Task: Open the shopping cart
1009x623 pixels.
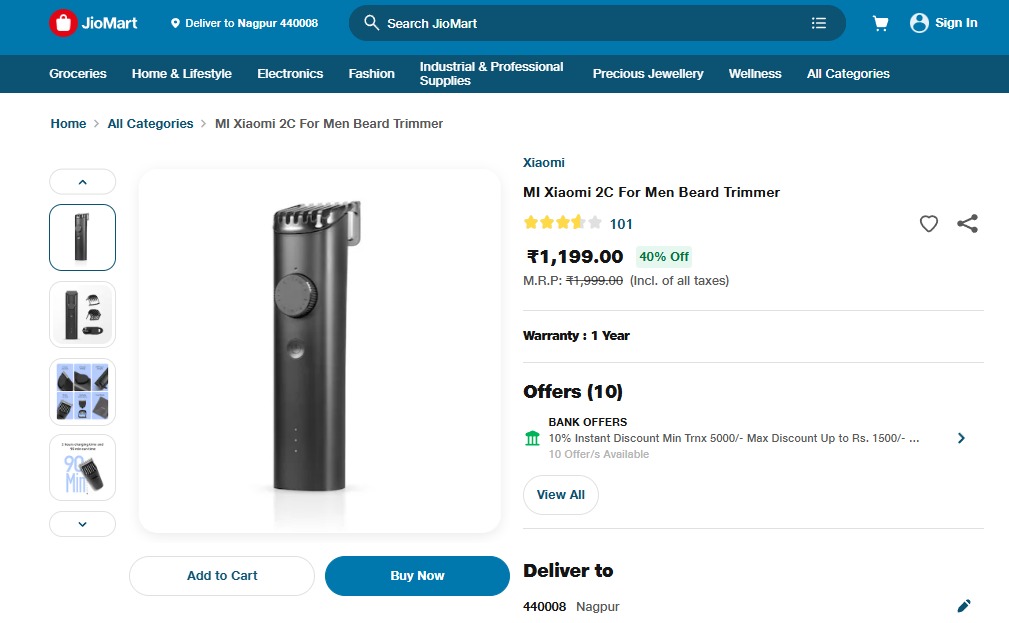Action: [x=880, y=23]
